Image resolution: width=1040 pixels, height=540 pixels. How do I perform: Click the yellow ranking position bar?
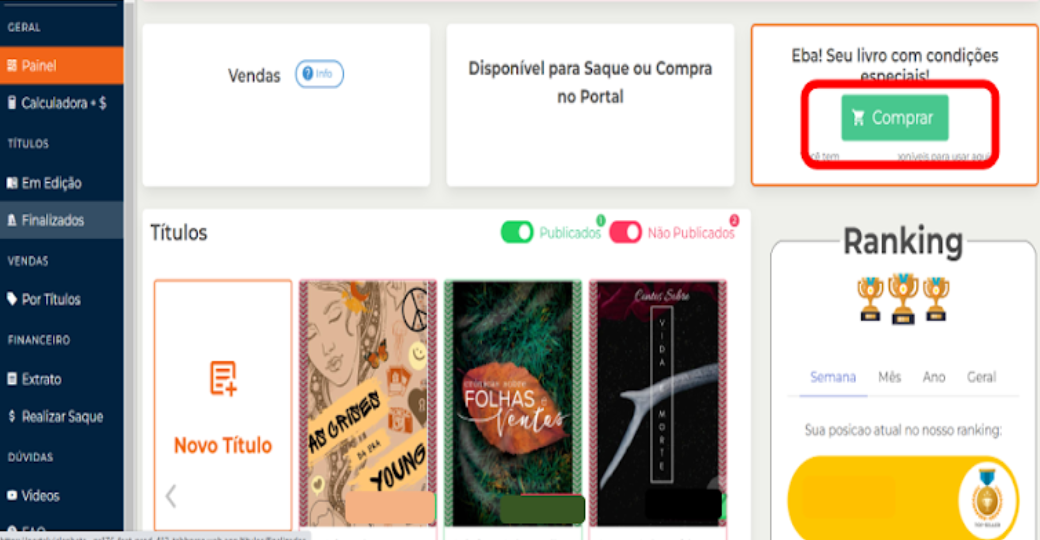click(x=903, y=498)
